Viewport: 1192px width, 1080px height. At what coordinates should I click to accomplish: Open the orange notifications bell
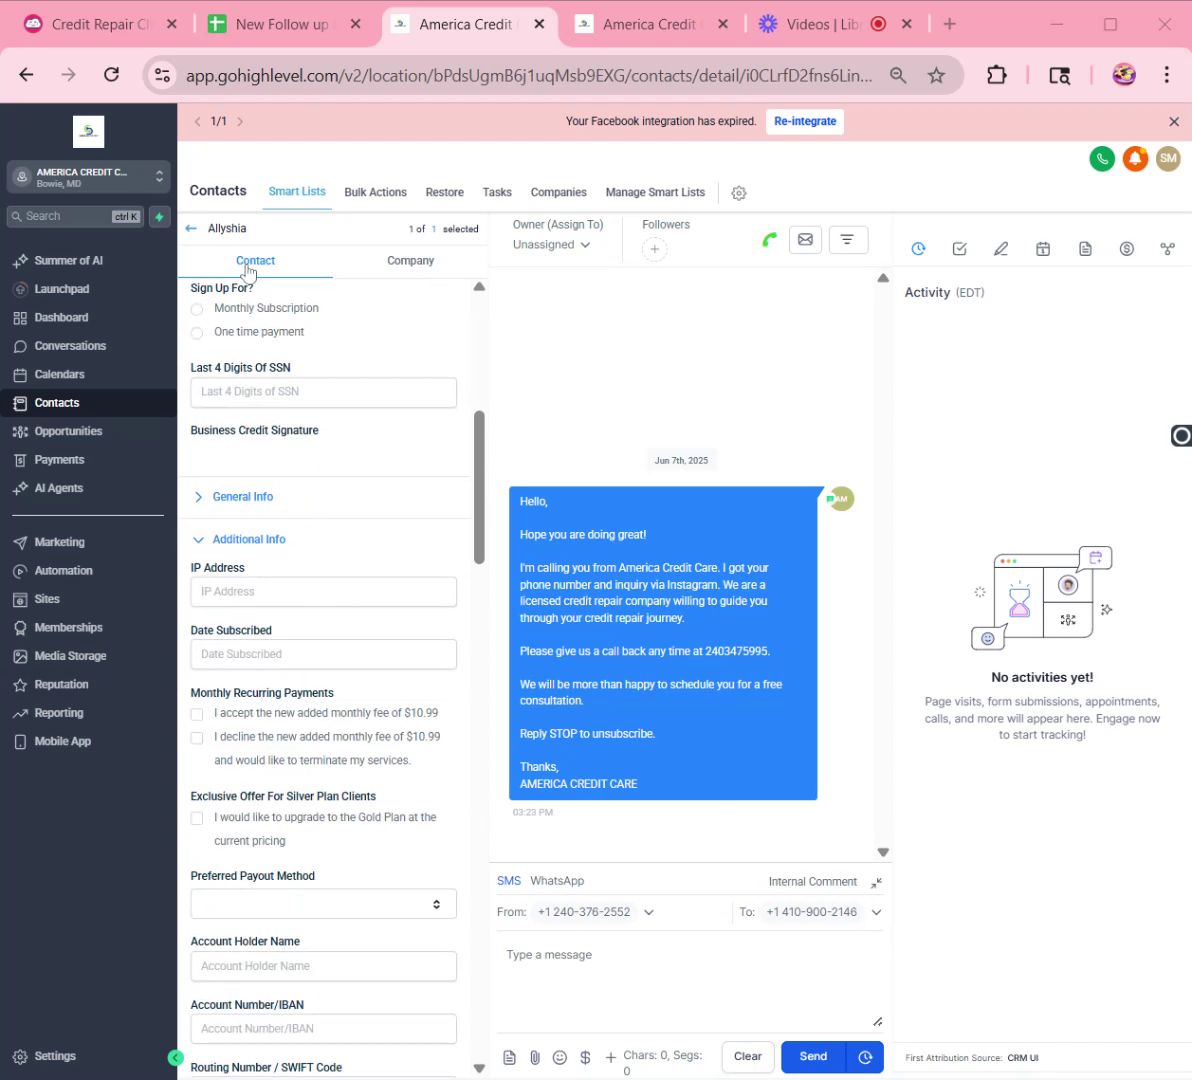click(x=1135, y=159)
